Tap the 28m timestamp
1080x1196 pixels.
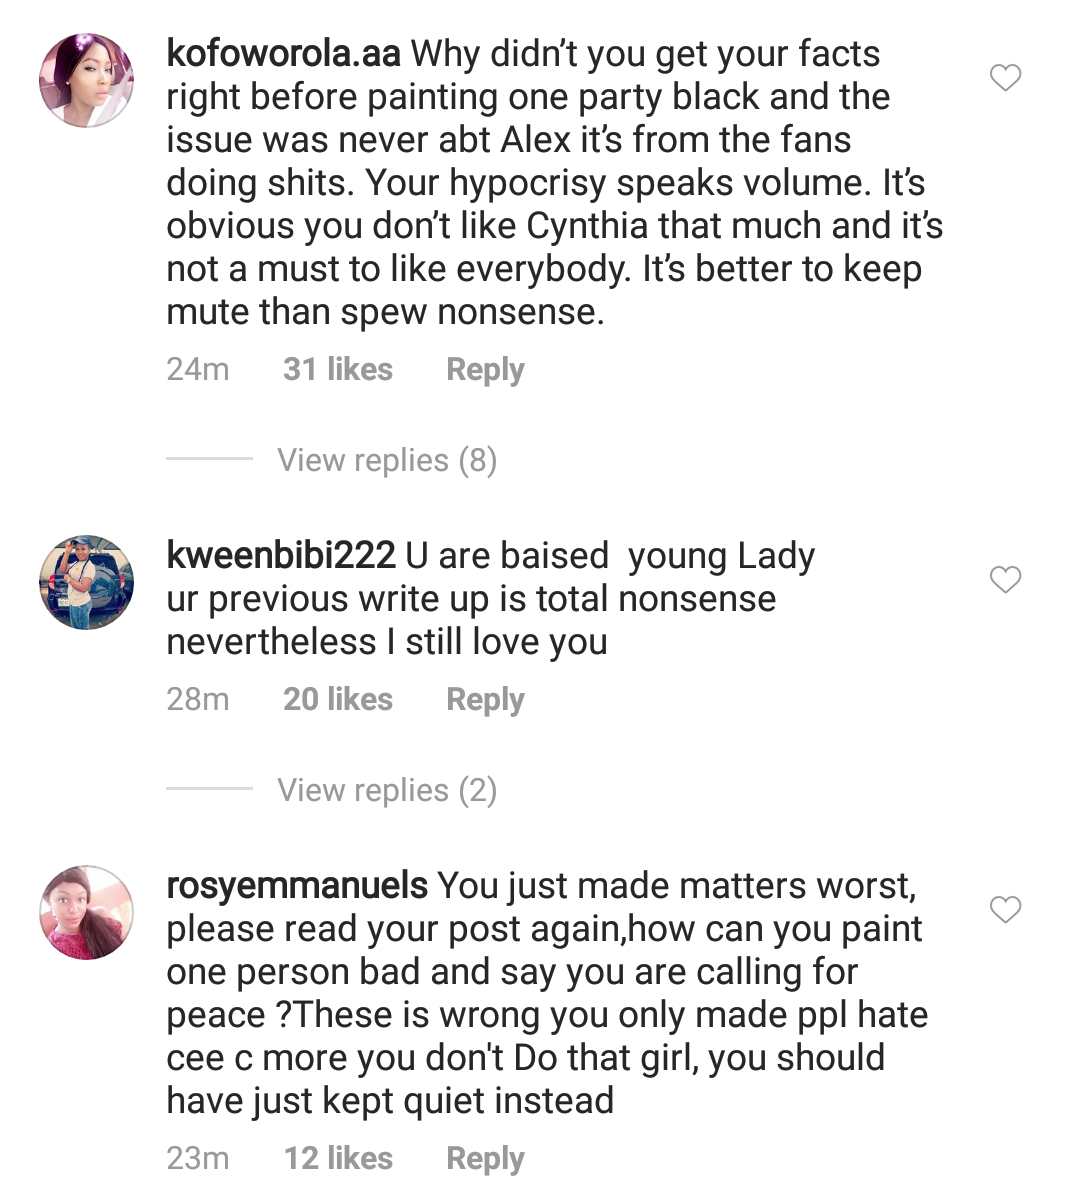point(198,699)
